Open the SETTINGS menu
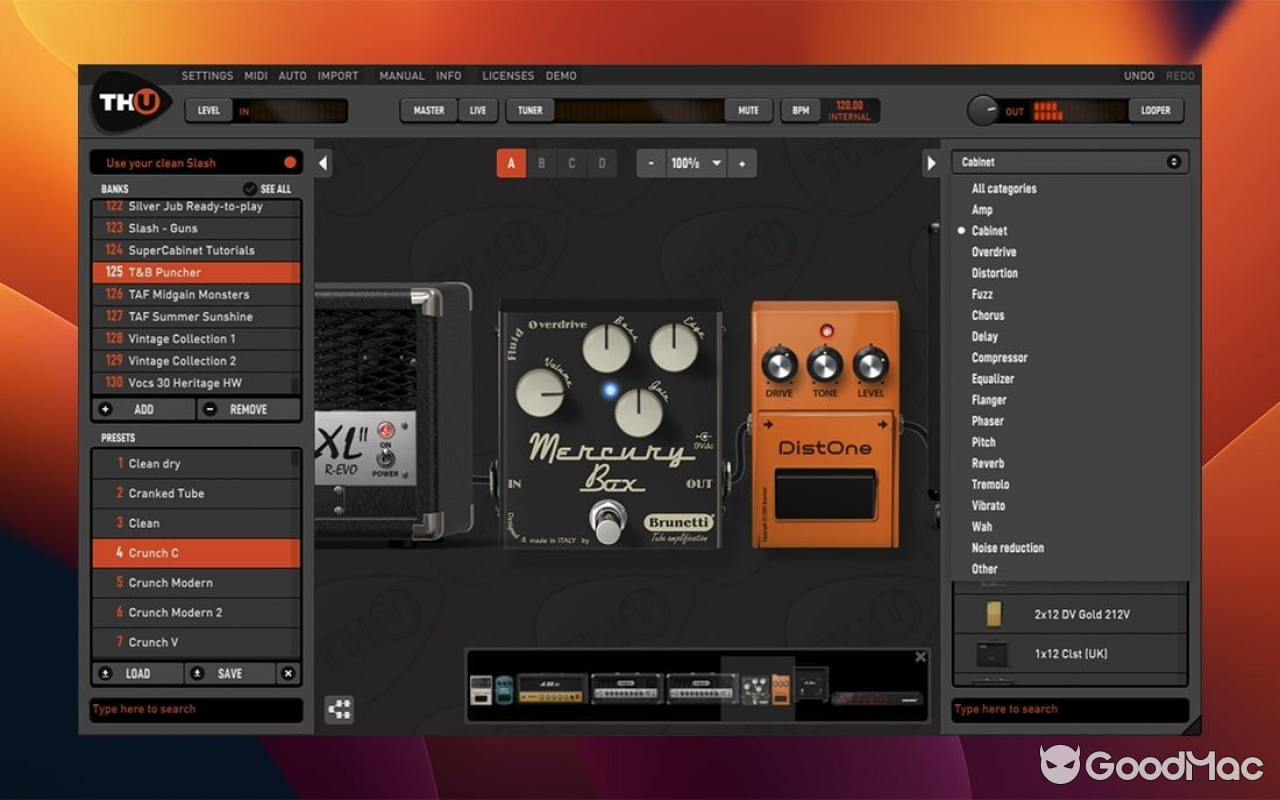This screenshot has width=1280, height=800. click(207, 75)
